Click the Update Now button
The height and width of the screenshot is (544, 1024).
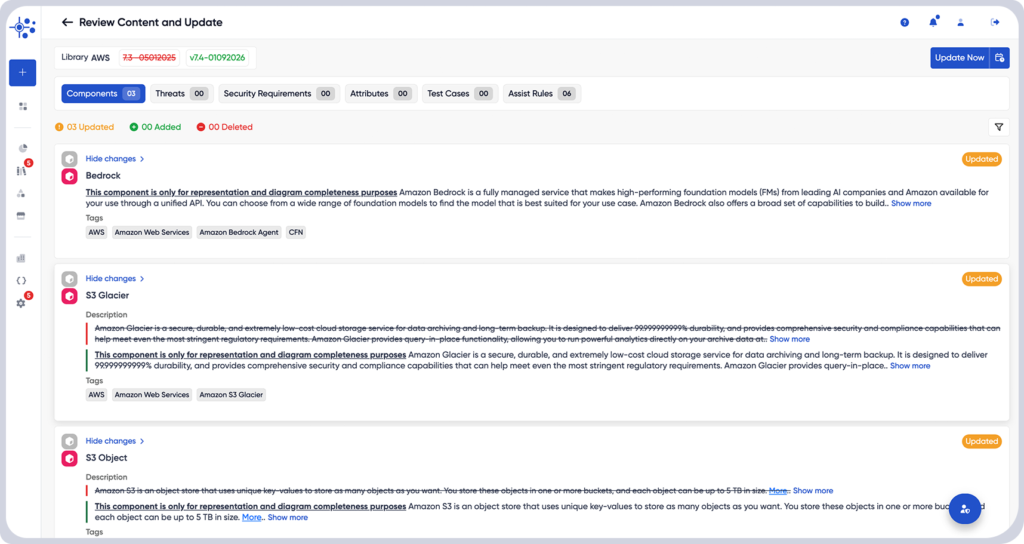pos(959,58)
